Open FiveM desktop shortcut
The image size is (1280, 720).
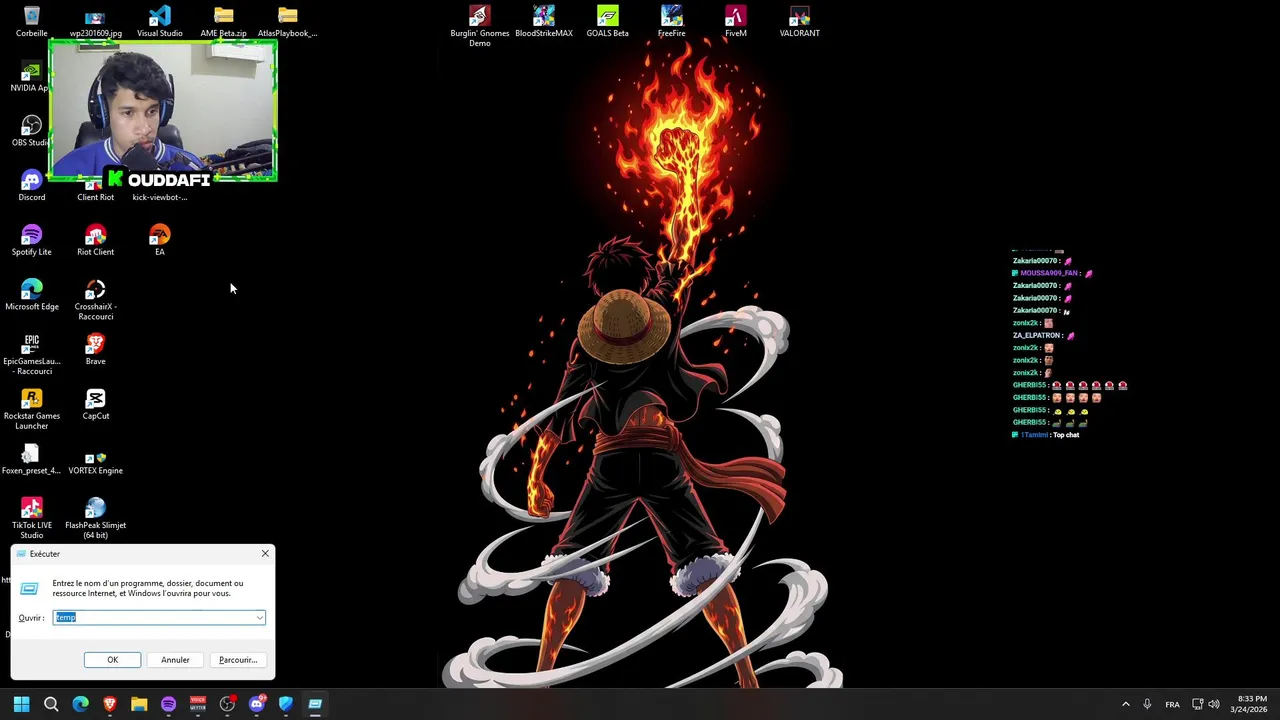735,21
